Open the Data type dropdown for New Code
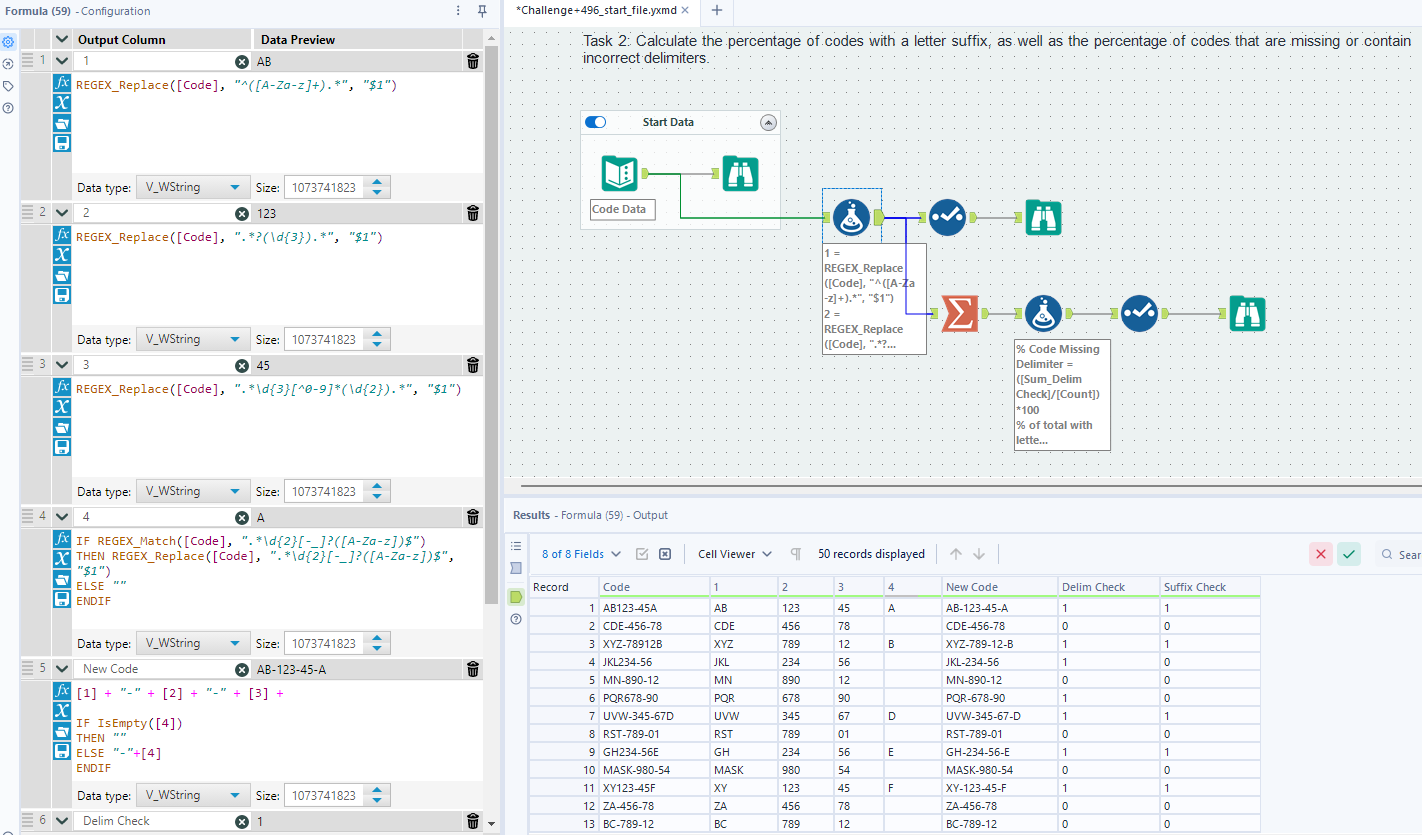 [x=193, y=795]
